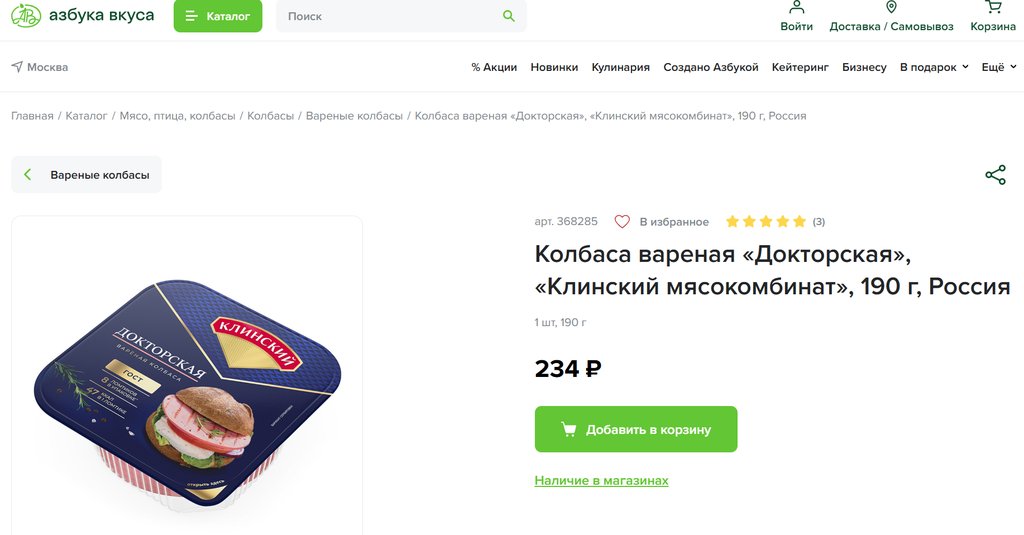Open the Наличие в магазинах link
The image size is (1024, 535).
coord(601,481)
